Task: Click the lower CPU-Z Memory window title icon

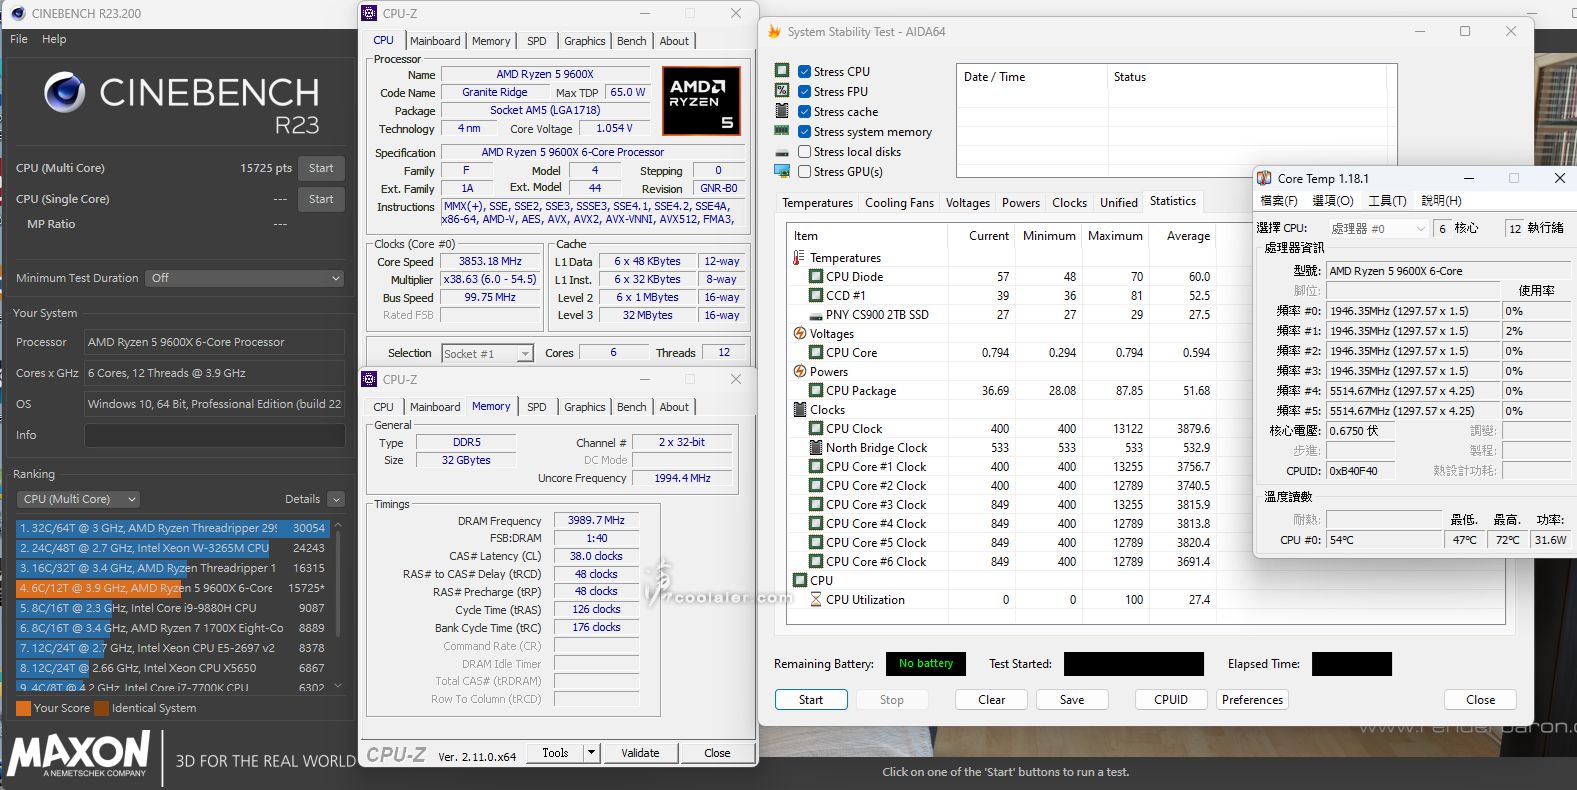Action: tap(370, 379)
